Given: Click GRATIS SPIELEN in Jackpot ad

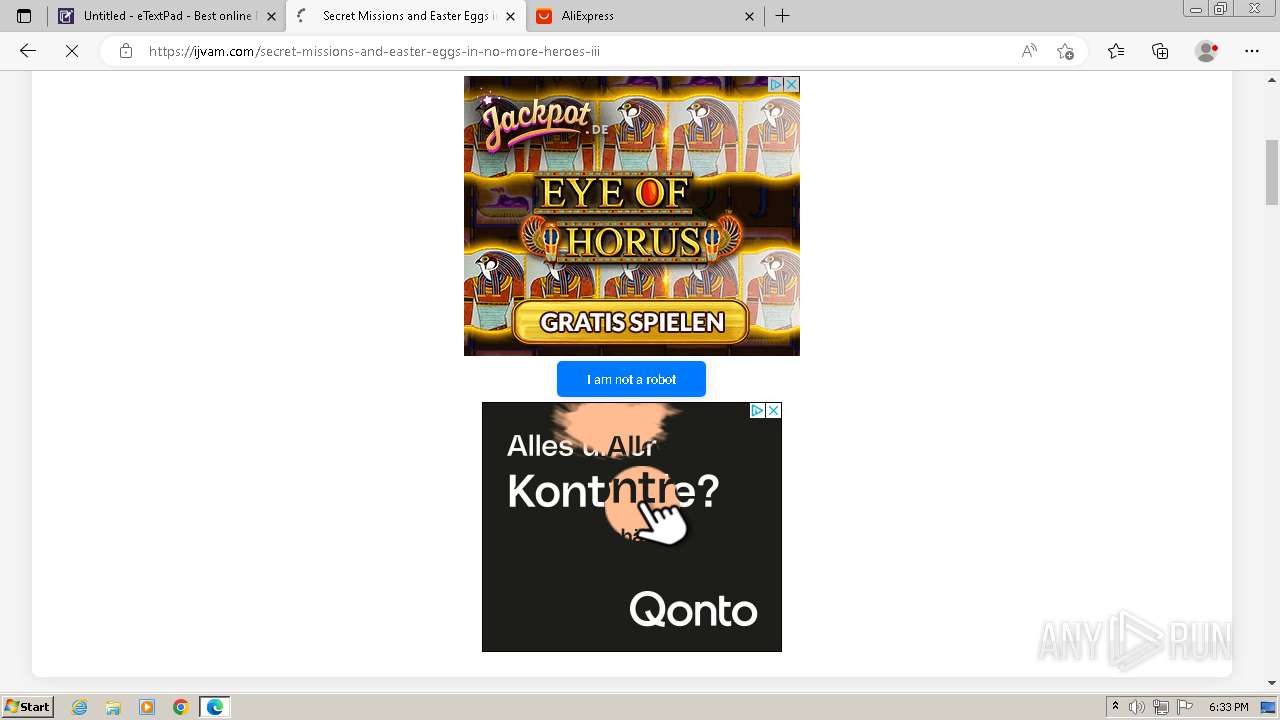Looking at the screenshot, I should tap(631, 322).
